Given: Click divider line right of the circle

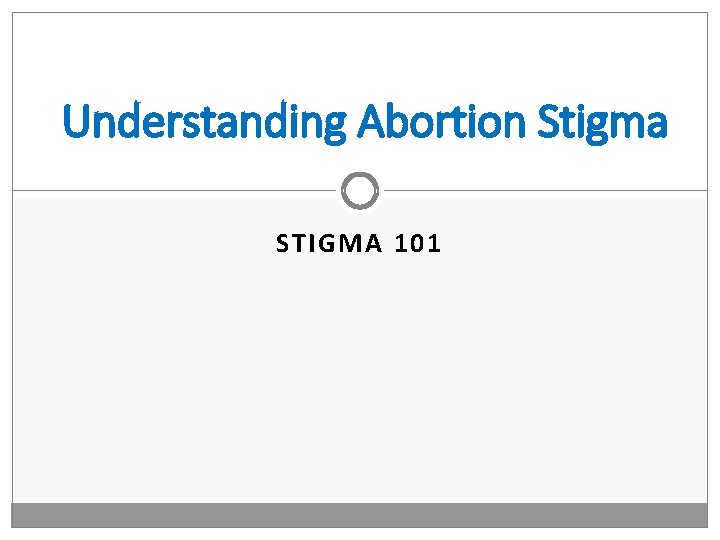Looking at the screenshot, I should pyautogui.click(x=546, y=190).
